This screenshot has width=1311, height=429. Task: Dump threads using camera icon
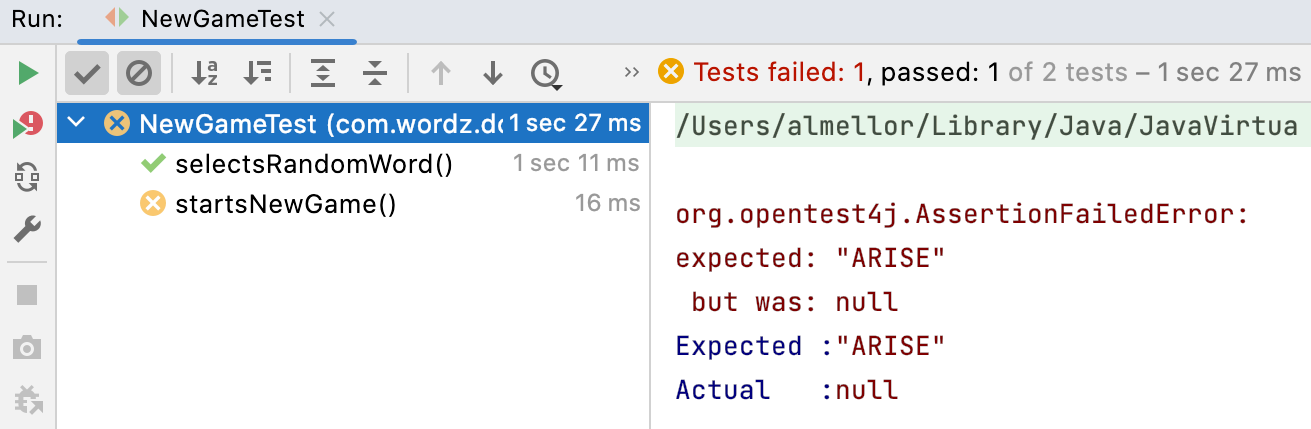27,348
